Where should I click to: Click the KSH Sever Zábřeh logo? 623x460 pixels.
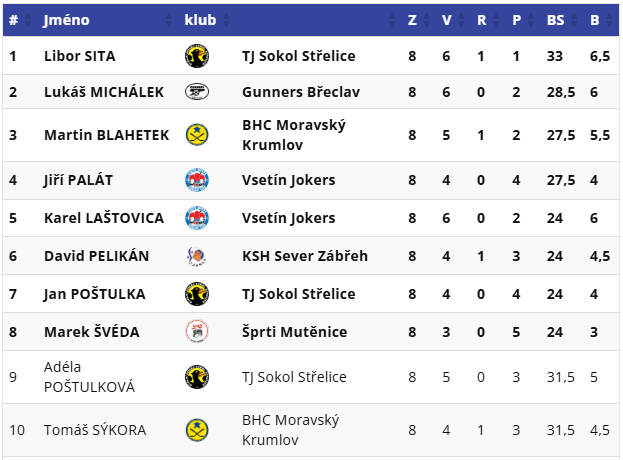197,256
